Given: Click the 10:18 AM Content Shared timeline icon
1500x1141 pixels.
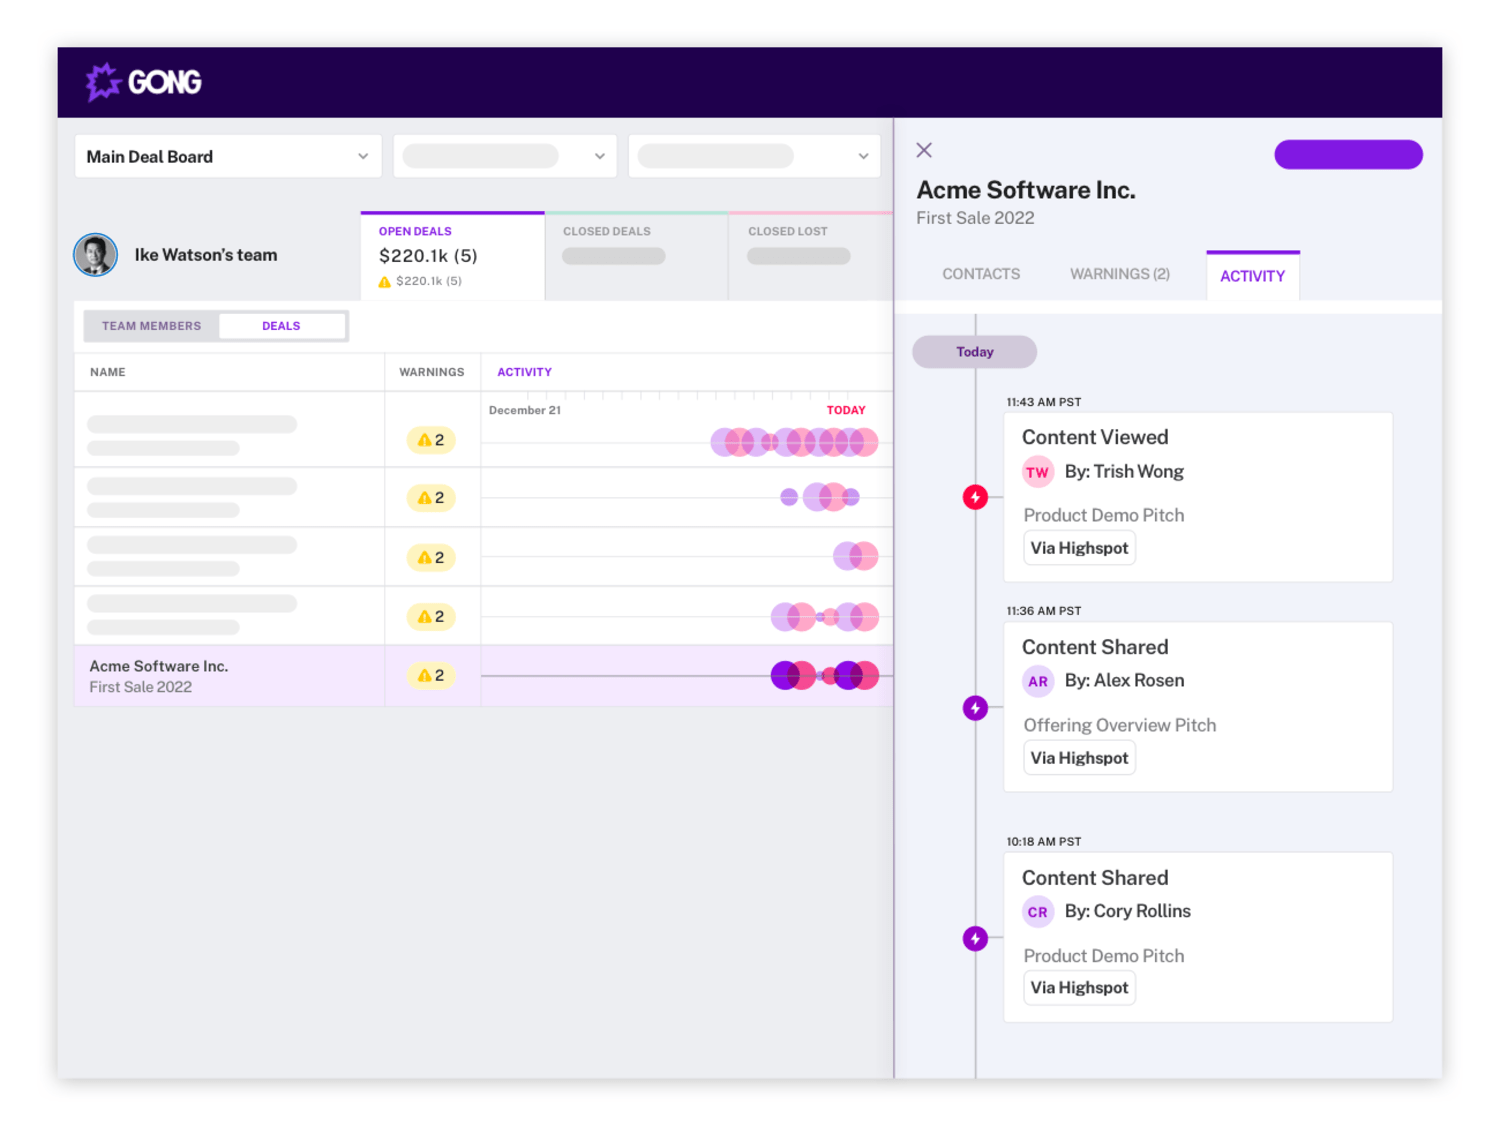Looking at the screenshot, I should click(975, 939).
